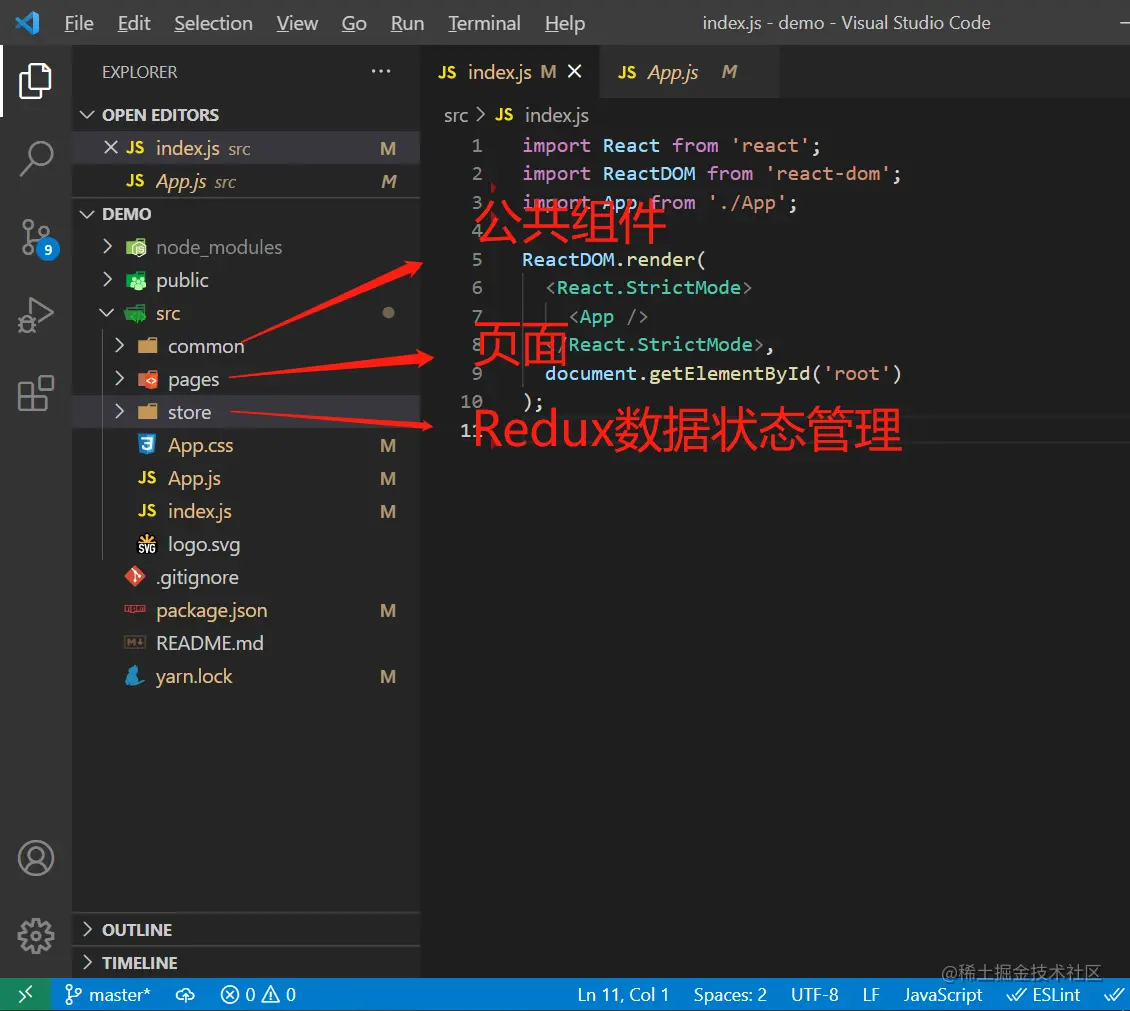1130x1011 pixels.
Task: Collapse the Open Editors section
Action: click(246, 115)
